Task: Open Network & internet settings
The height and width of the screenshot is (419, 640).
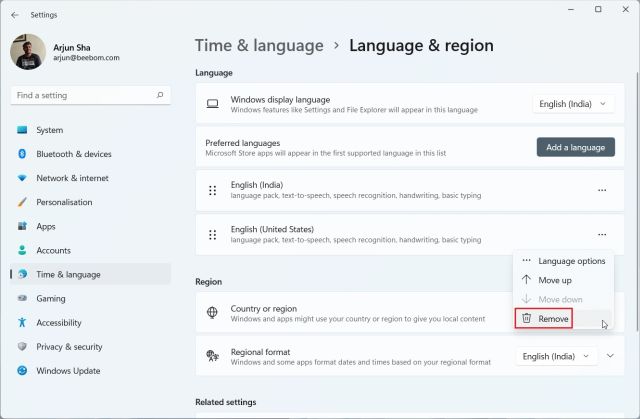Action: pyautogui.click(x=91, y=178)
